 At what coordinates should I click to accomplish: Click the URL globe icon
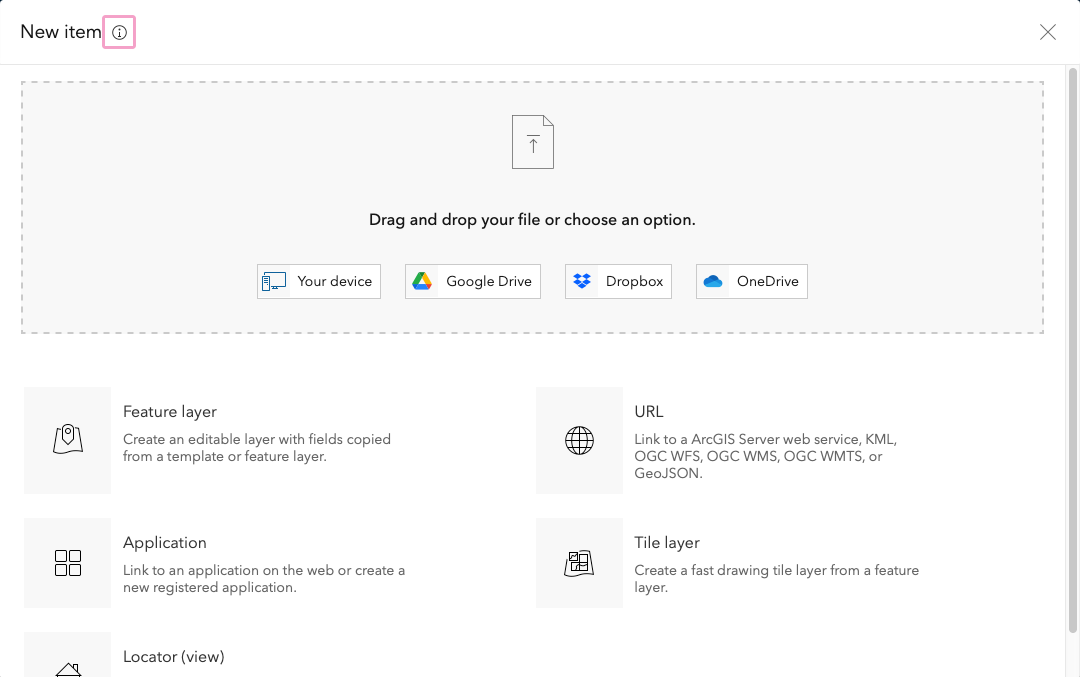point(579,440)
